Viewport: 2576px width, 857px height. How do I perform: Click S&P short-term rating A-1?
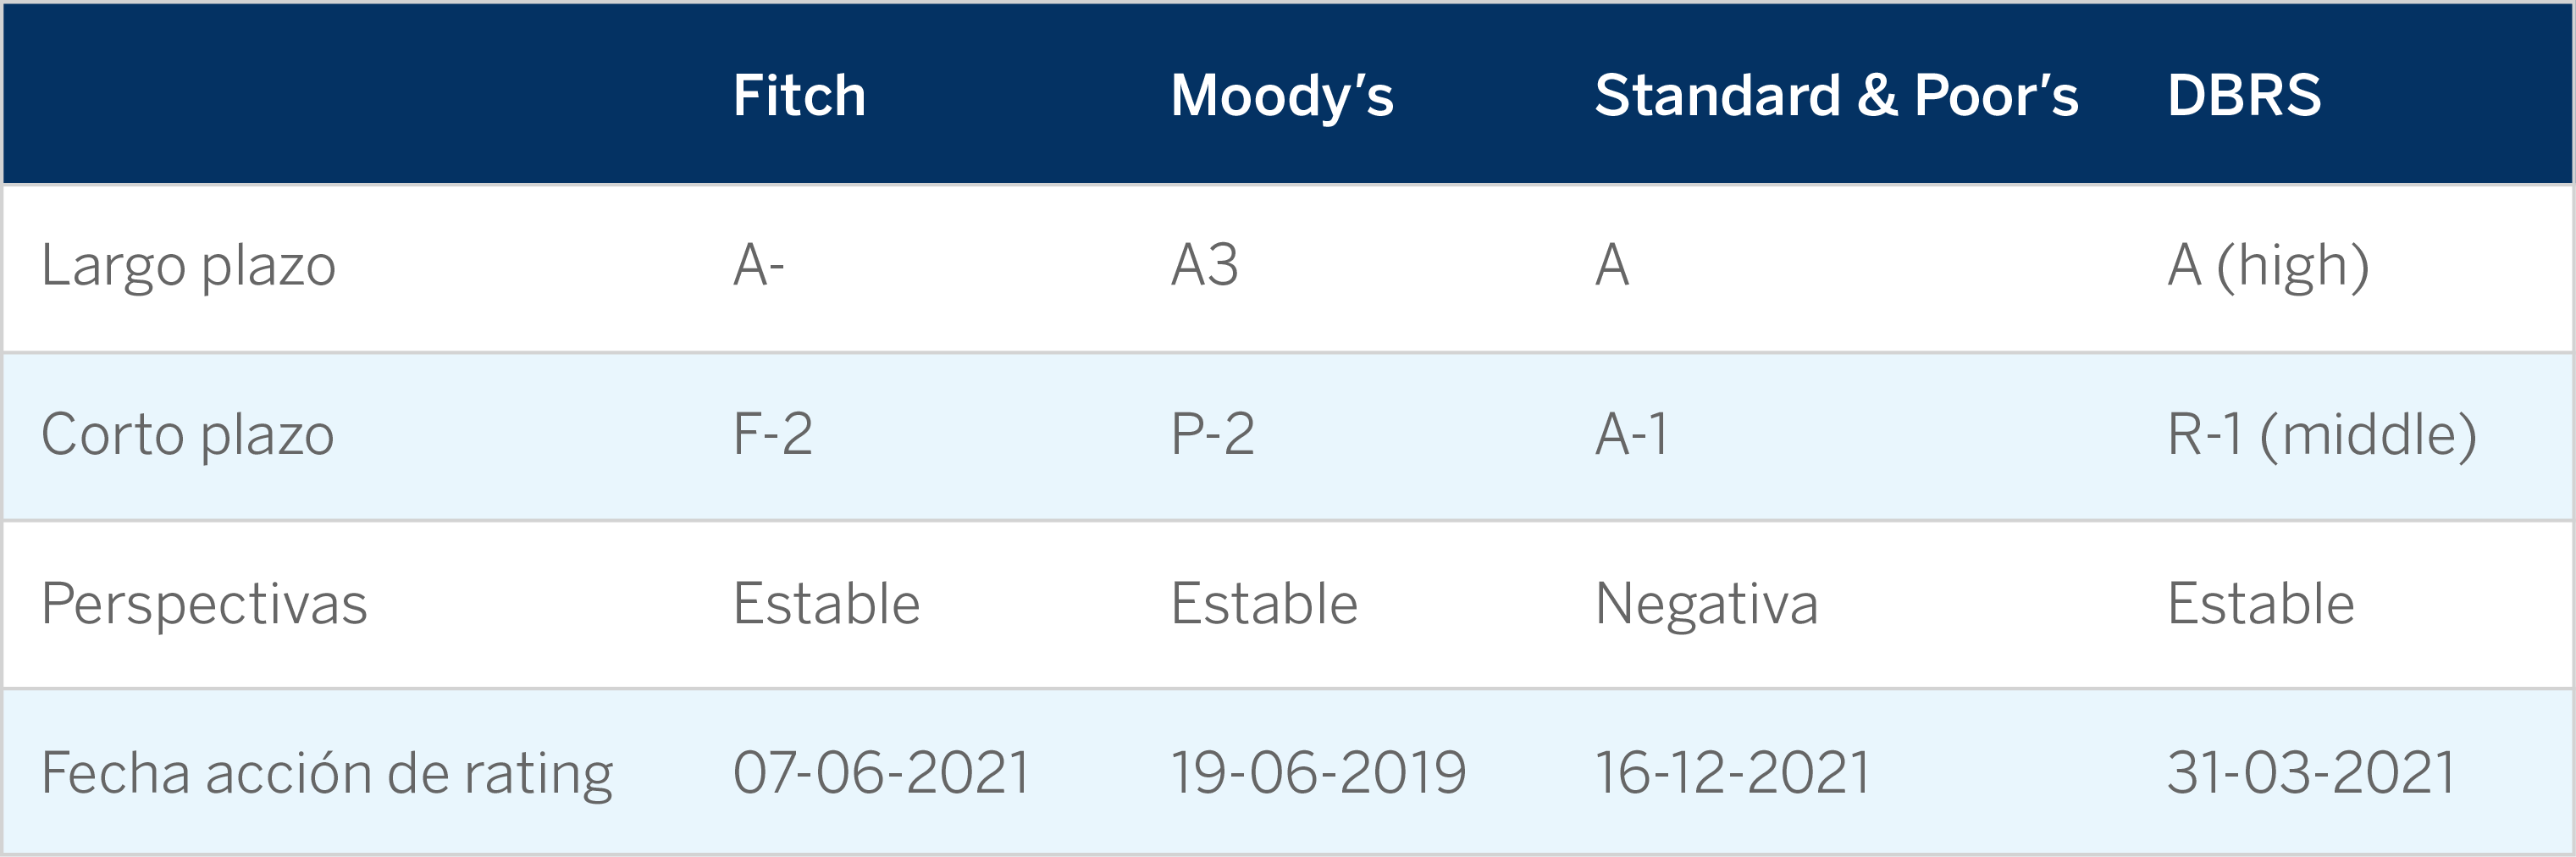click(x=1631, y=434)
